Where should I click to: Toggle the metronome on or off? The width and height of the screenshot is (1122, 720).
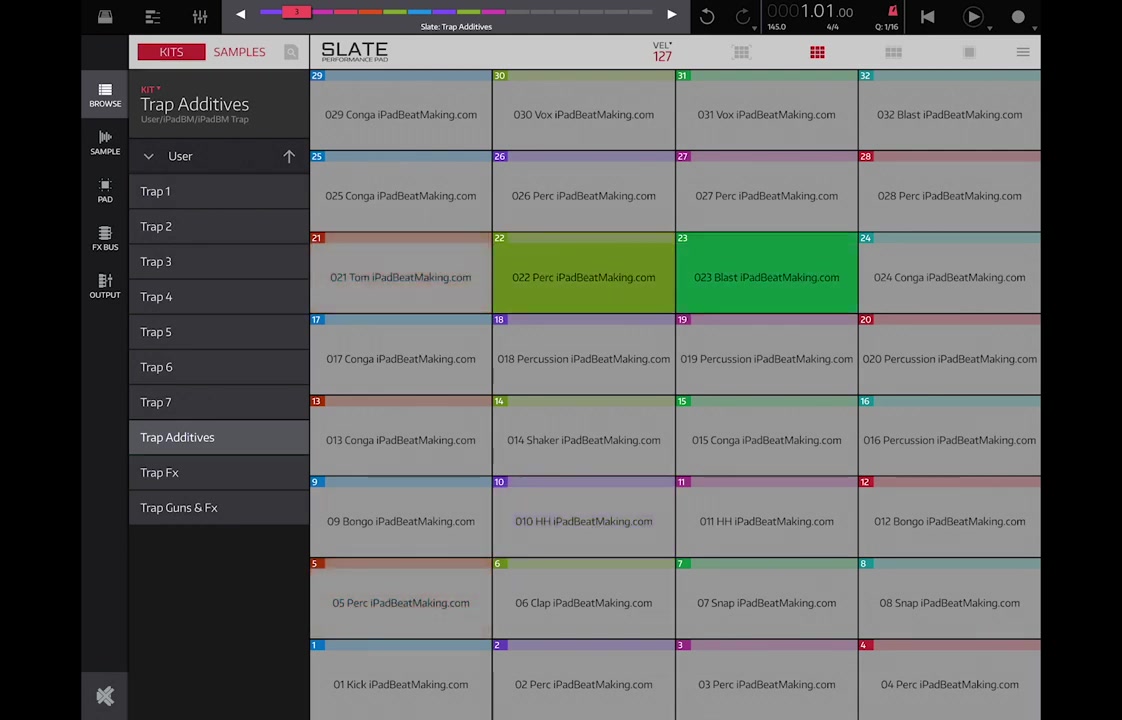point(892,12)
